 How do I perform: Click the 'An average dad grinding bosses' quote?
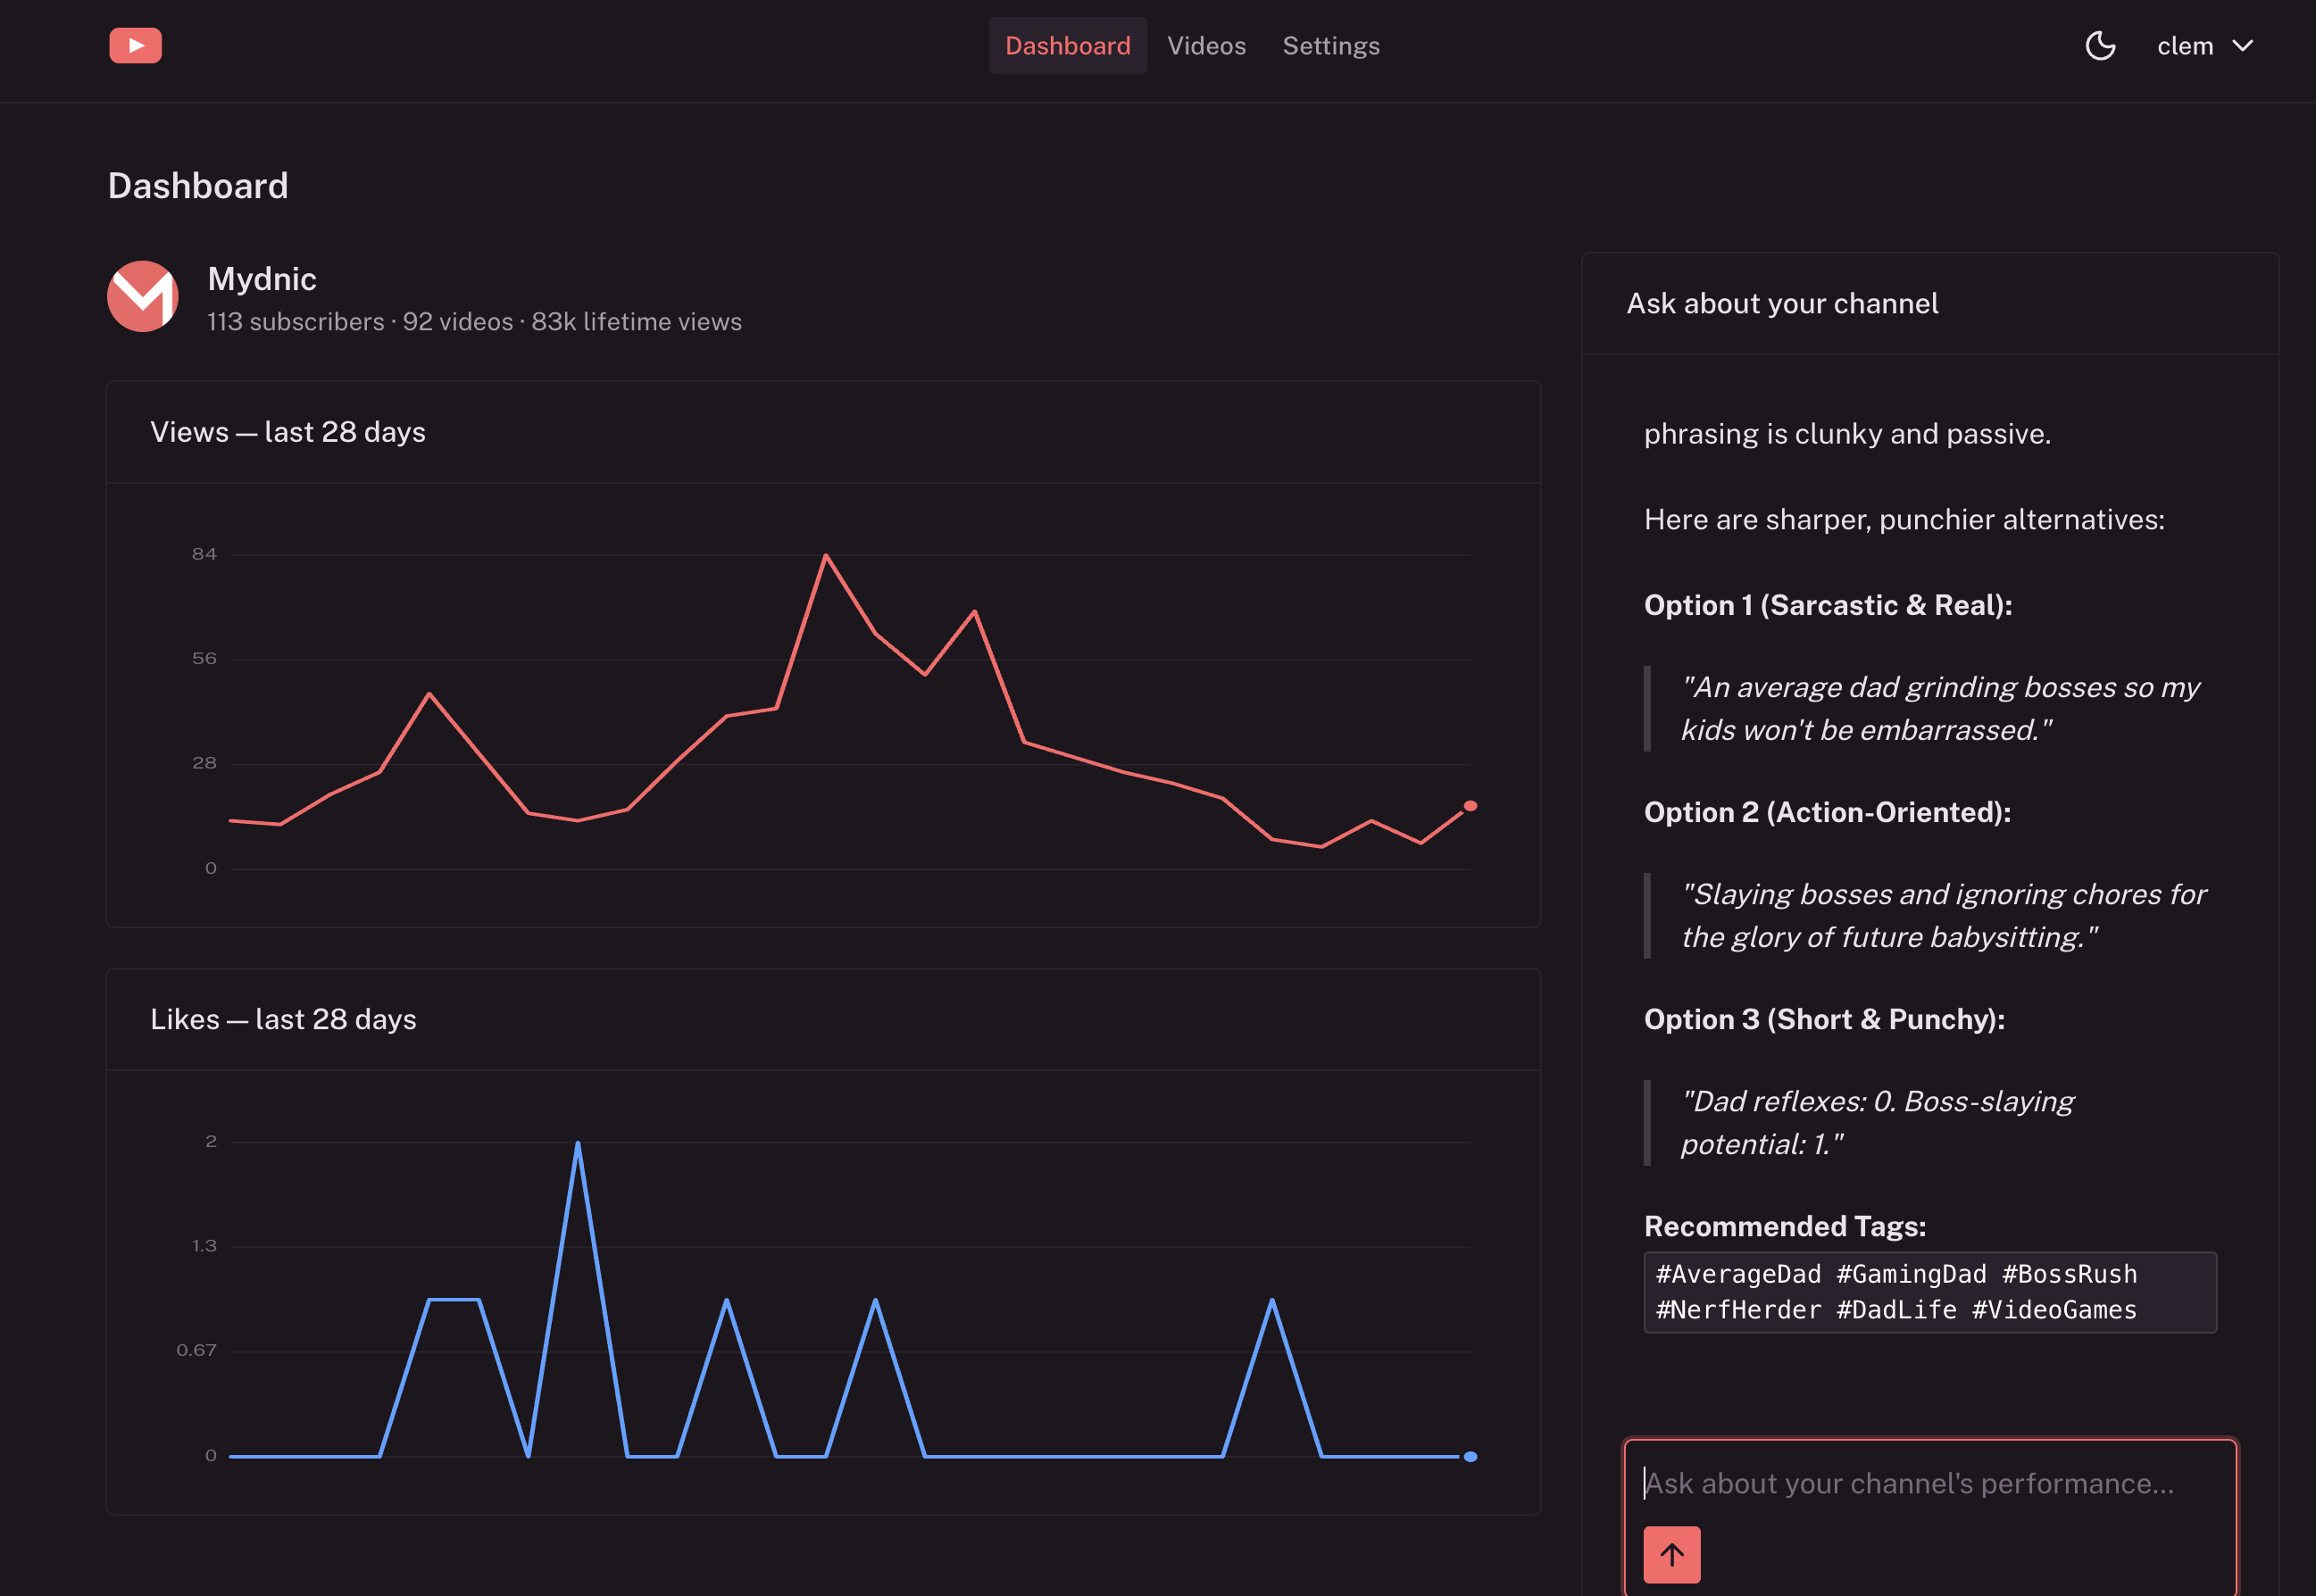pos(1940,708)
